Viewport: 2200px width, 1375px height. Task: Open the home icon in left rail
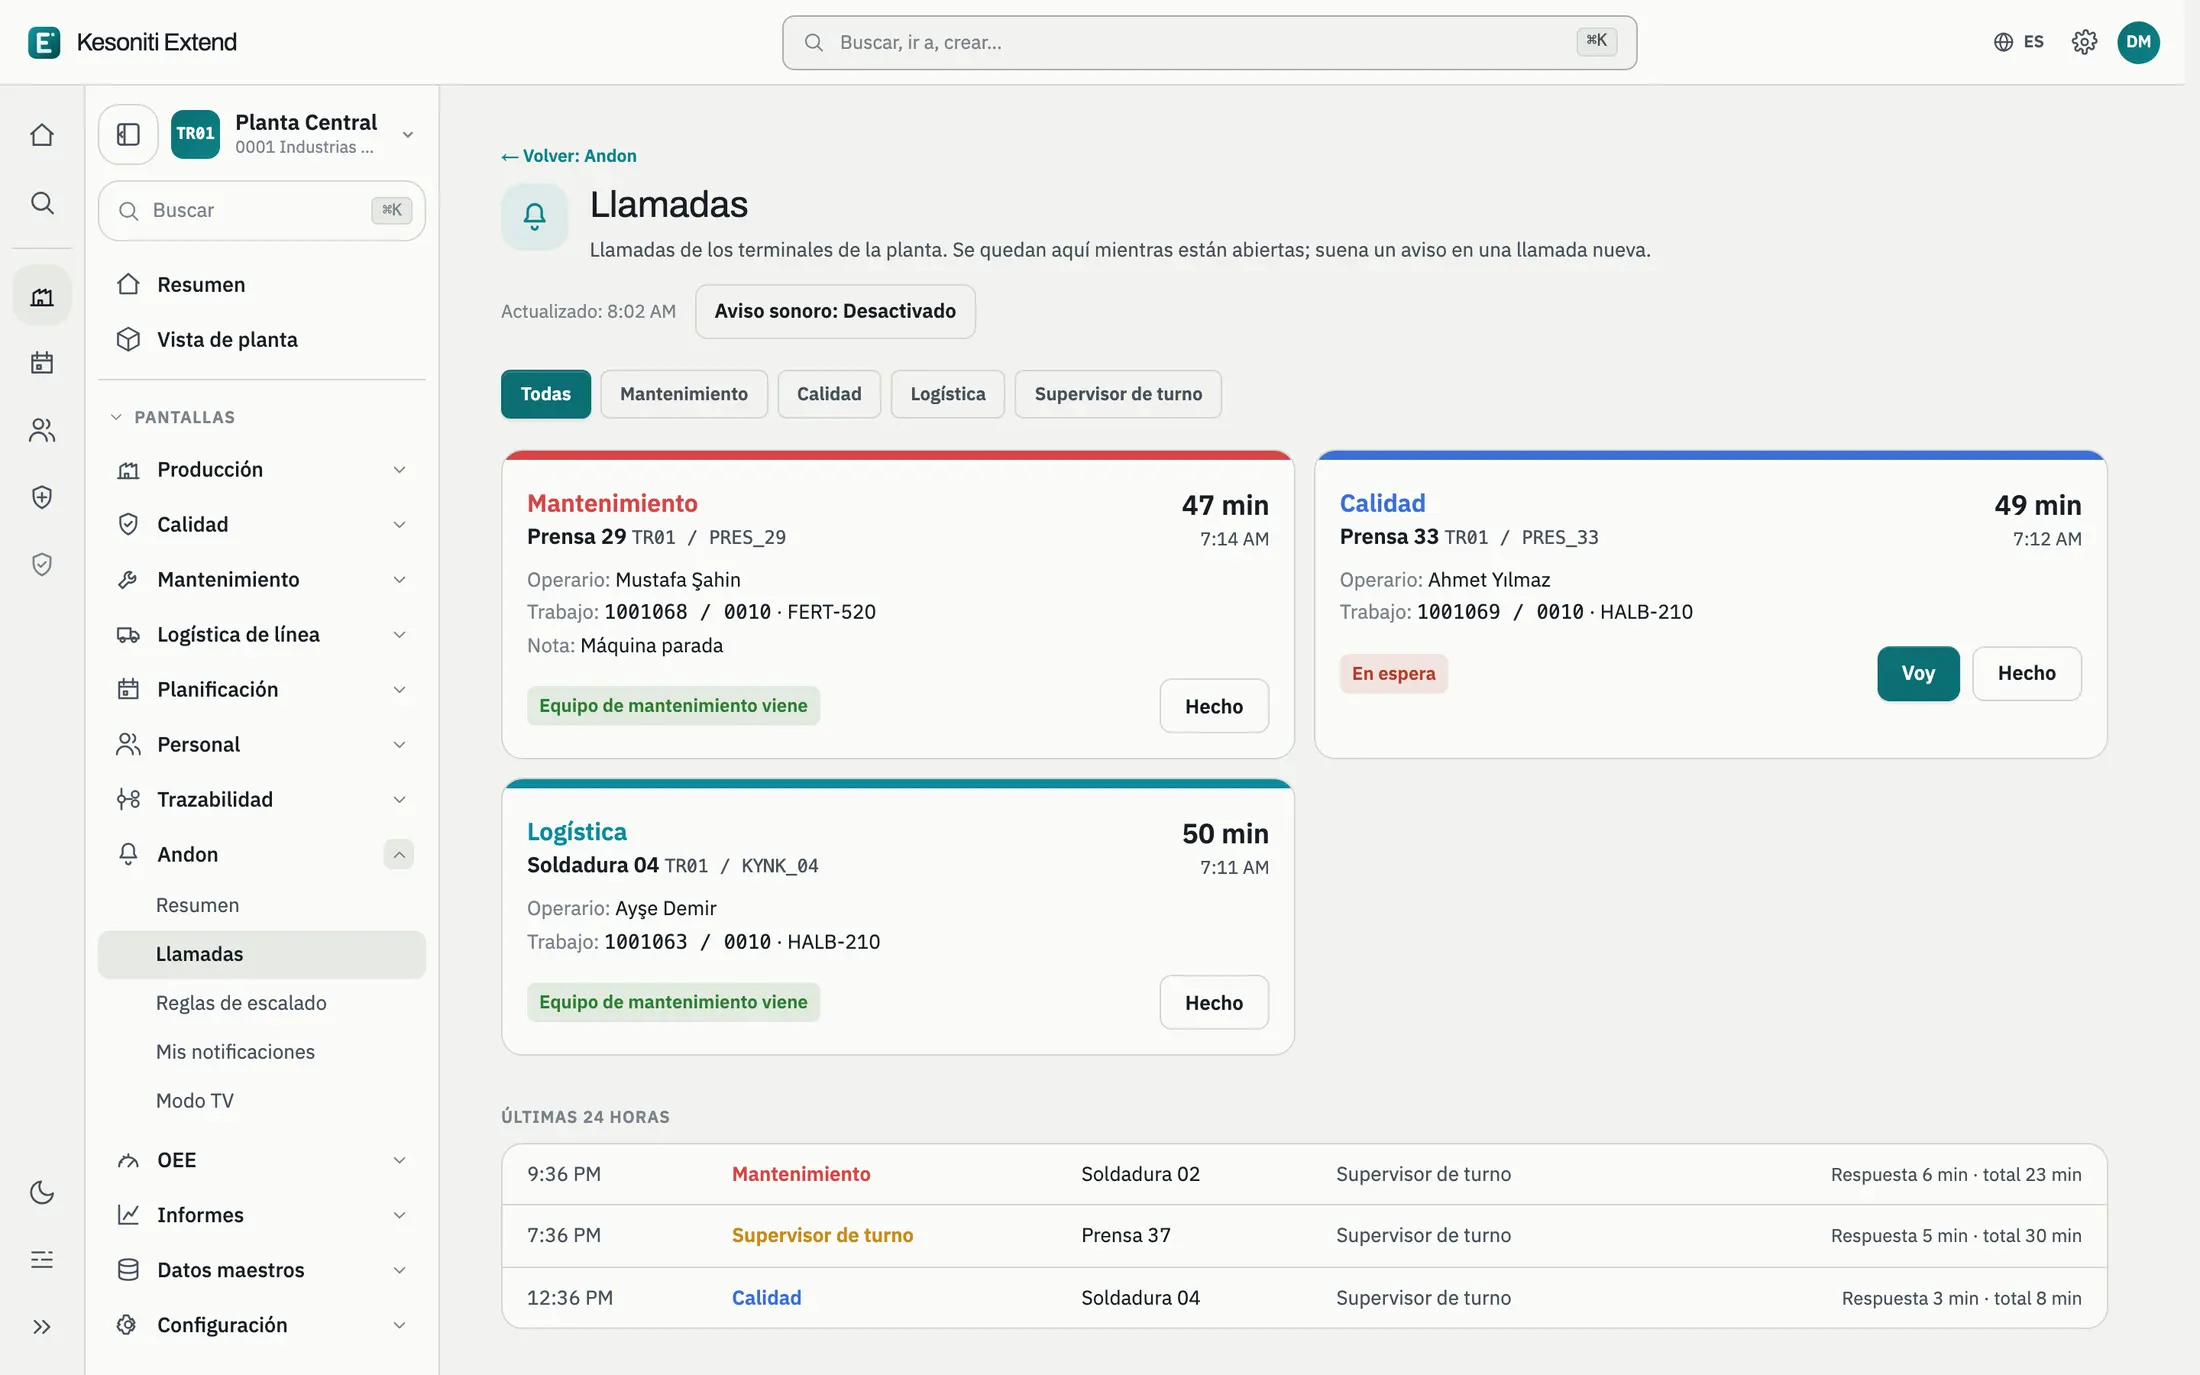[42, 134]
